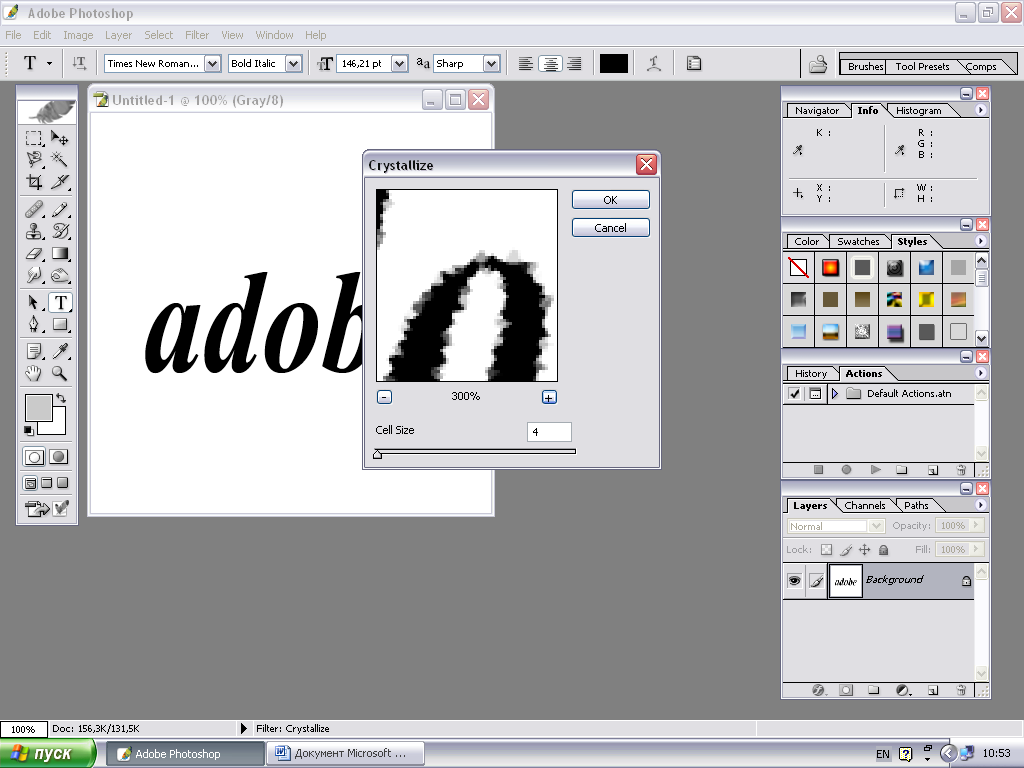Open Styles palette menu arrow
1024x768 pixels.
980,241
